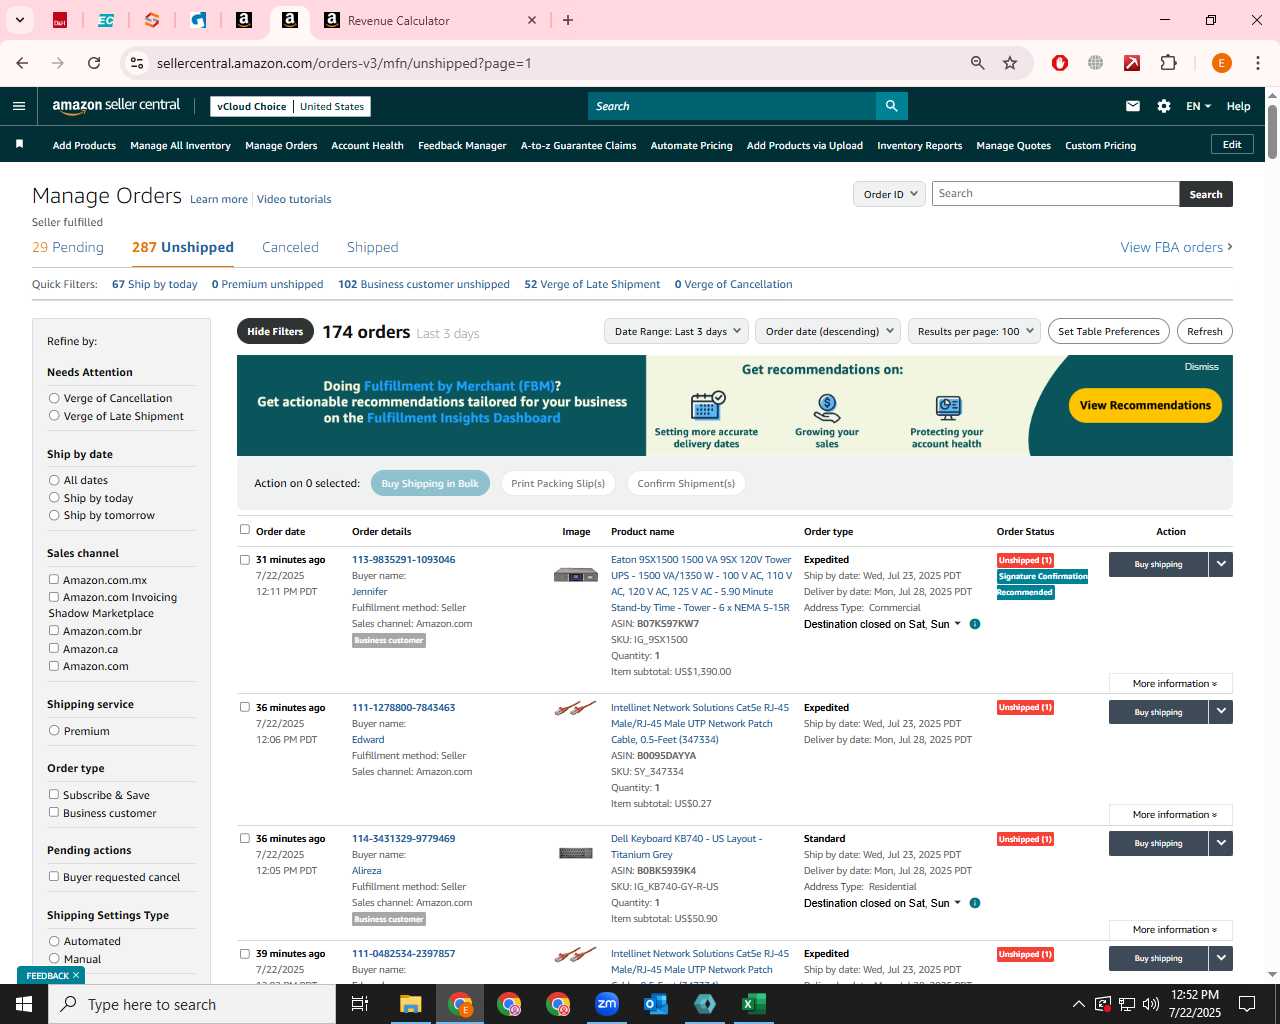Select the Ship by today radio filter
The width and height of the screenshot is (1280, 1024).
coord(54,498)
